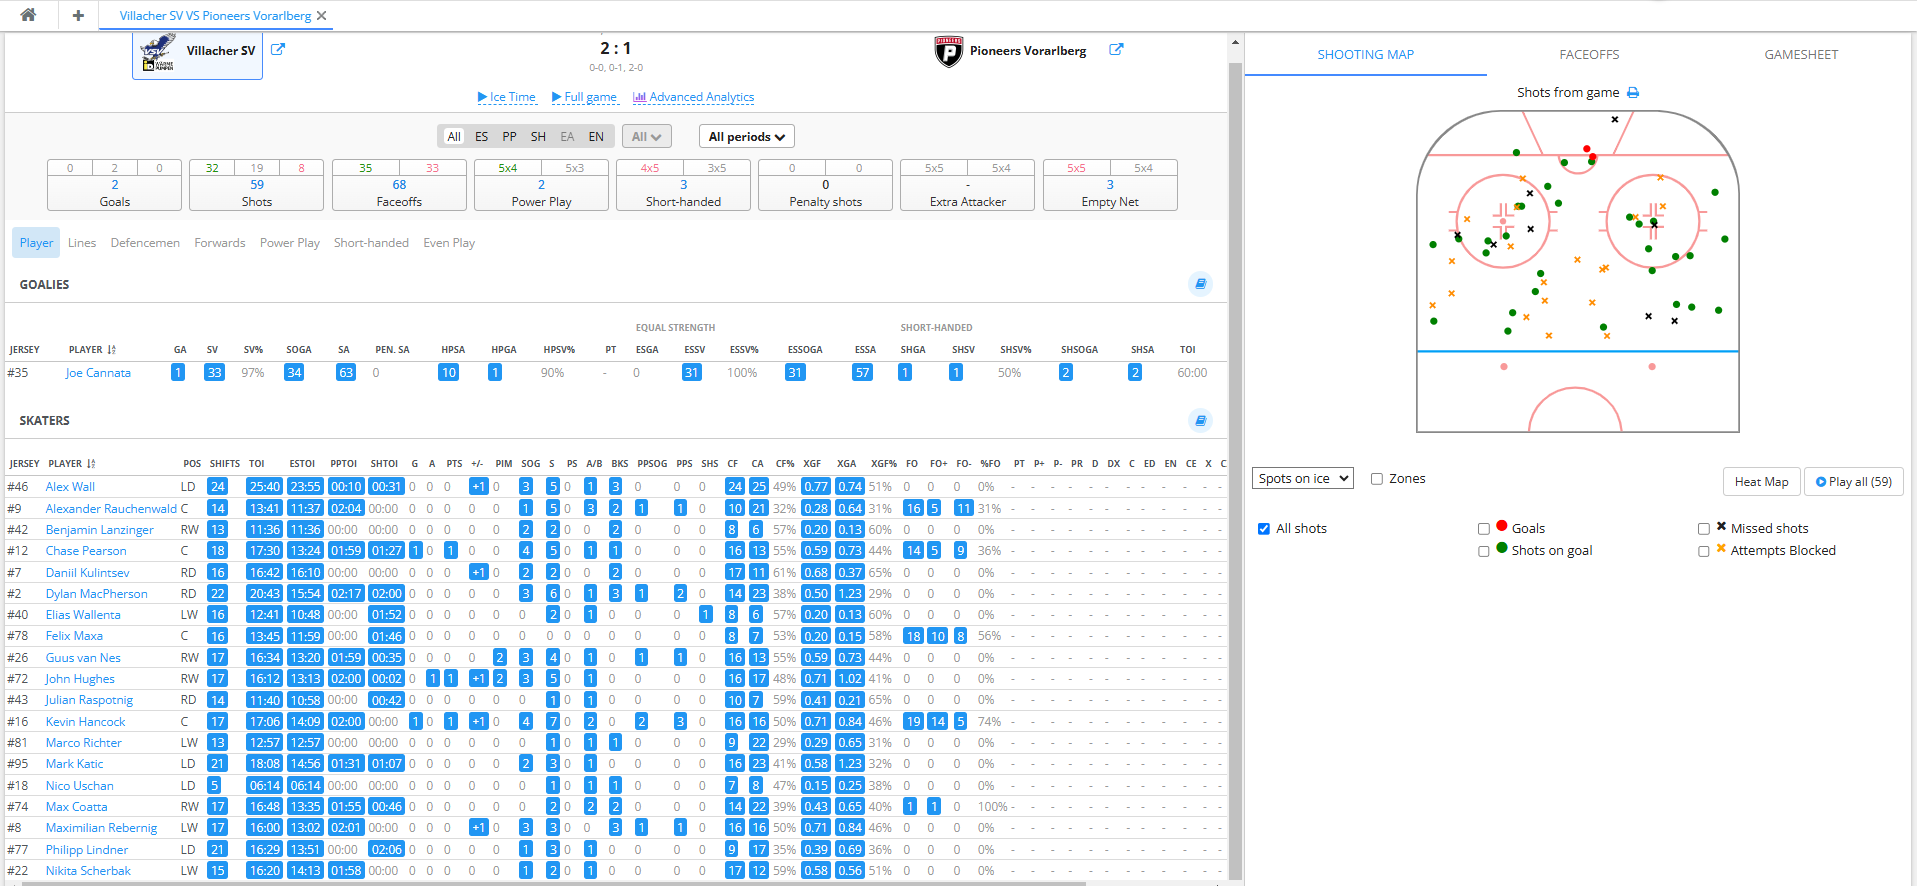The height and width of the screenshot is (886, 1917).
Task: Click the Skaters section export icon
Action: [1200, 421]
